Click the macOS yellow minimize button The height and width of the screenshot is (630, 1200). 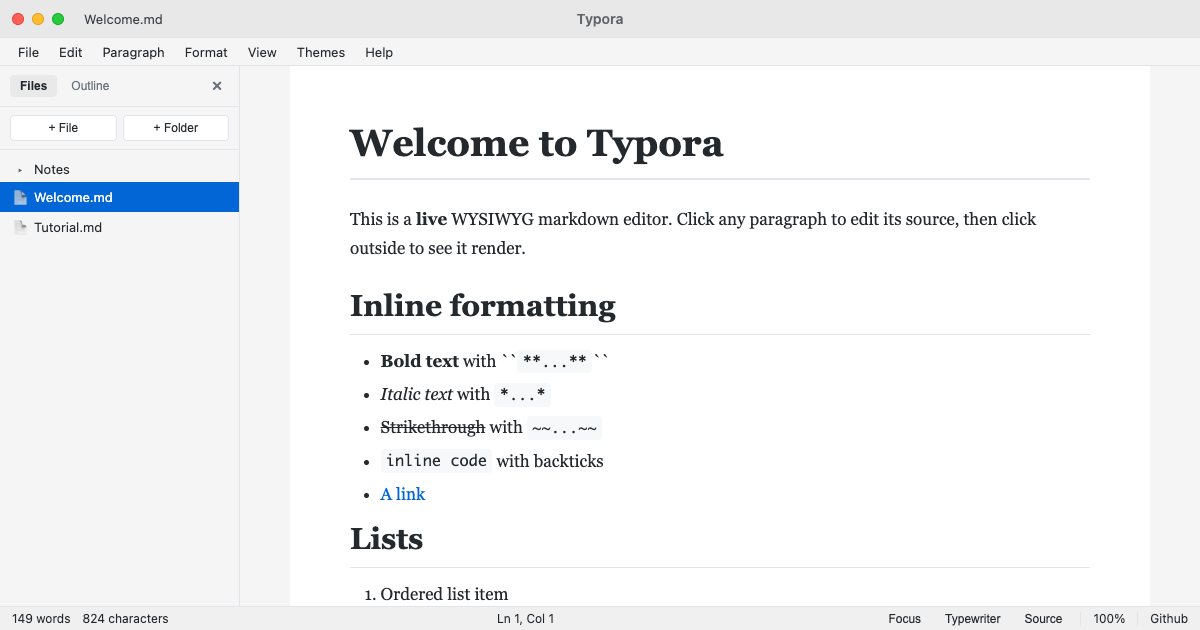pyautogui.click(x=38, y=19)
